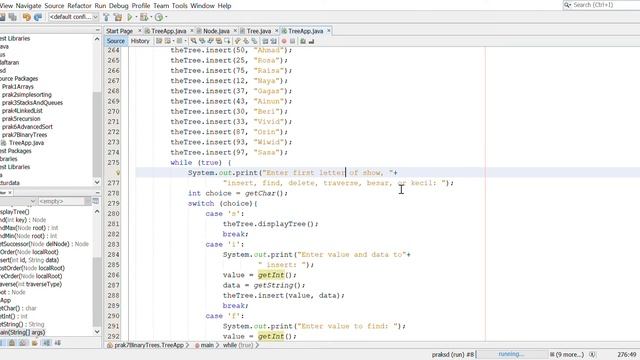Click the (9 more...) processes link

coord(569,355)
